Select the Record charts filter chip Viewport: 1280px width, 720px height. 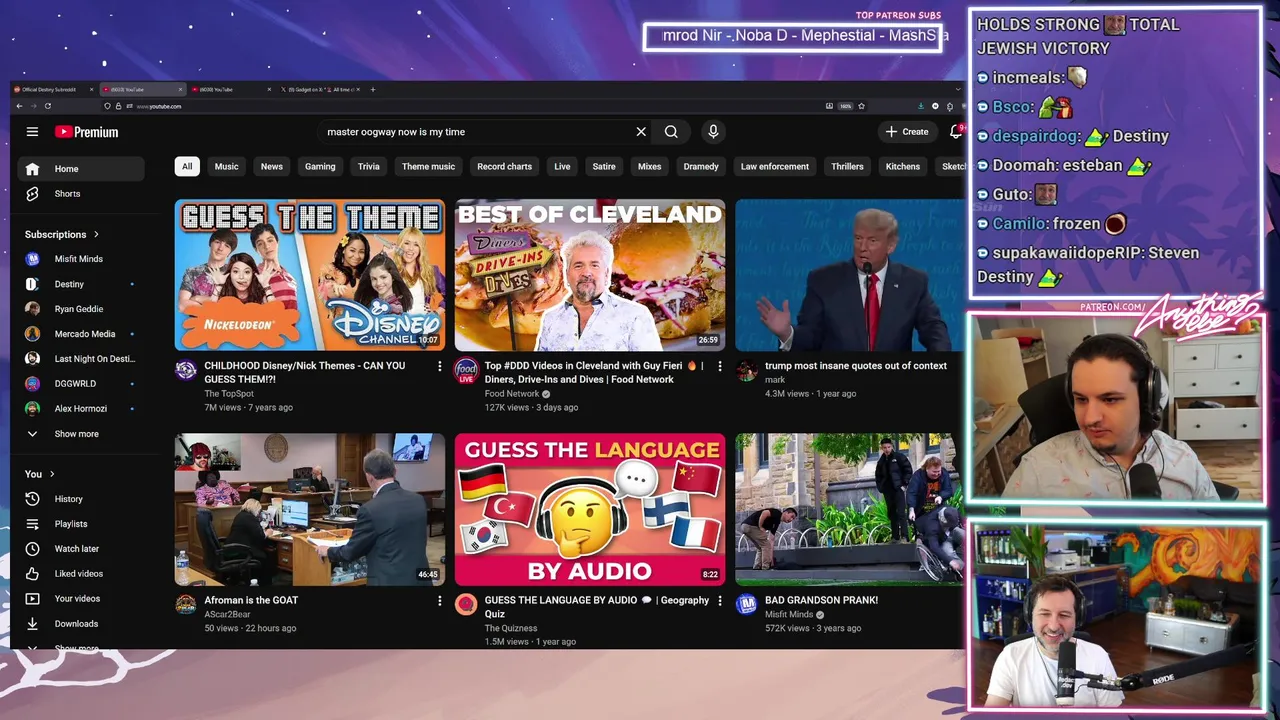[x=505, y=167]
